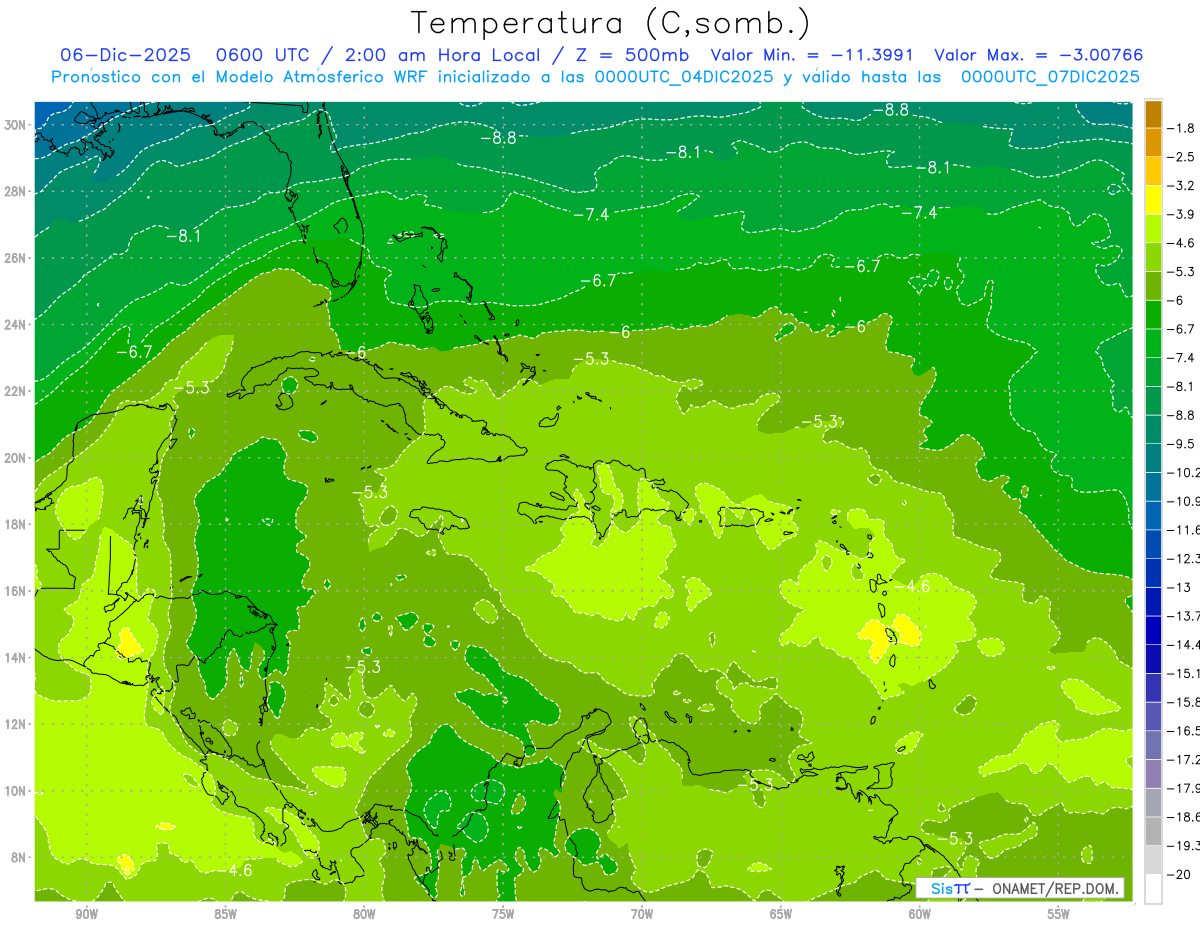
Task: Click the time text '0600 UTC'
Action: click(264, 55)
